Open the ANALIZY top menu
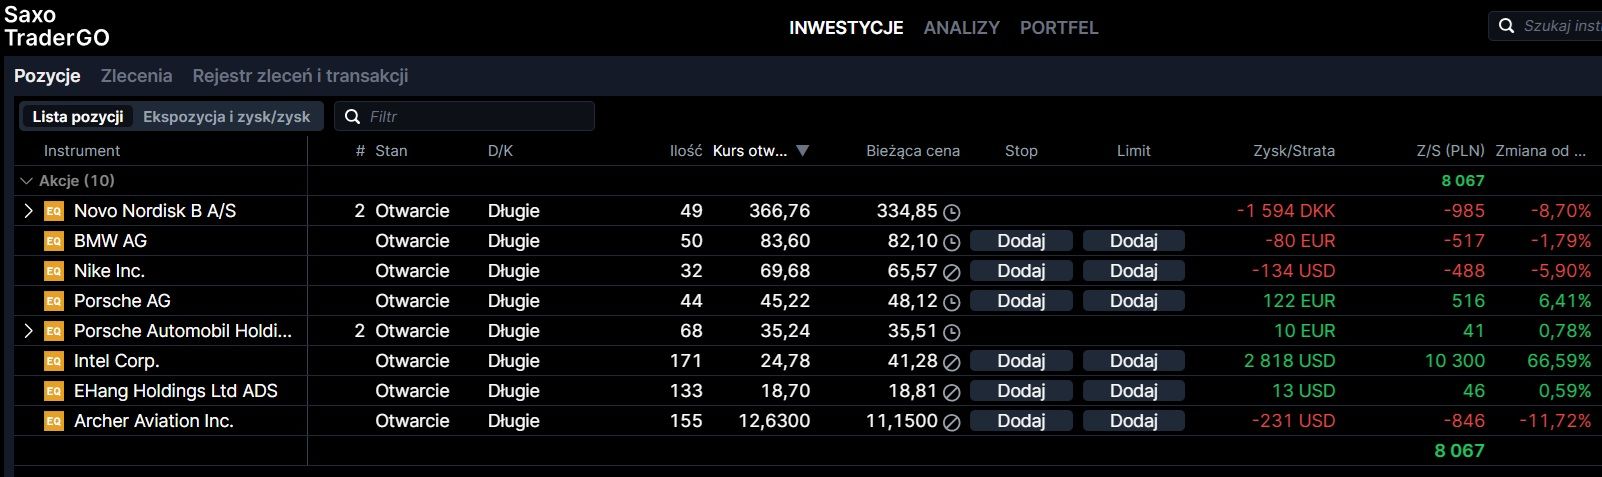1602x477 pixels. point(961,28)
